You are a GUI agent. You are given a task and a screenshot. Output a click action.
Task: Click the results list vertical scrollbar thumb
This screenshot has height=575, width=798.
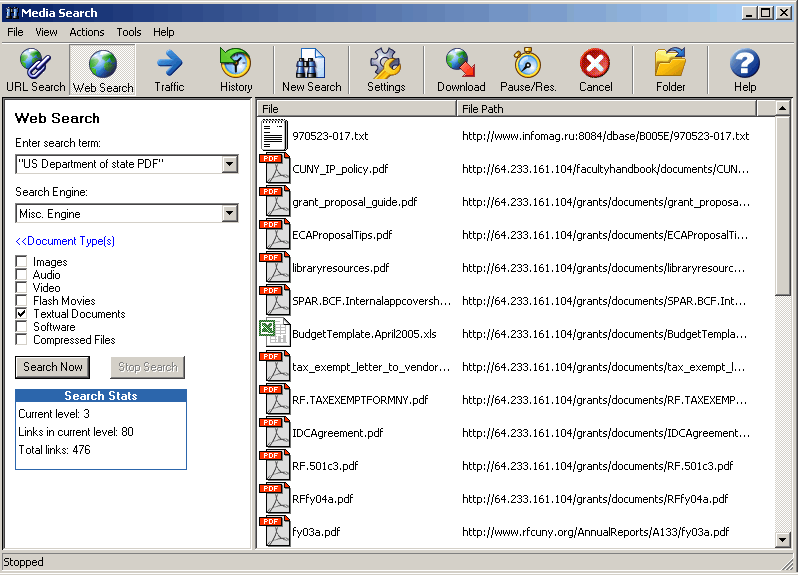click(x=782, y=205)
